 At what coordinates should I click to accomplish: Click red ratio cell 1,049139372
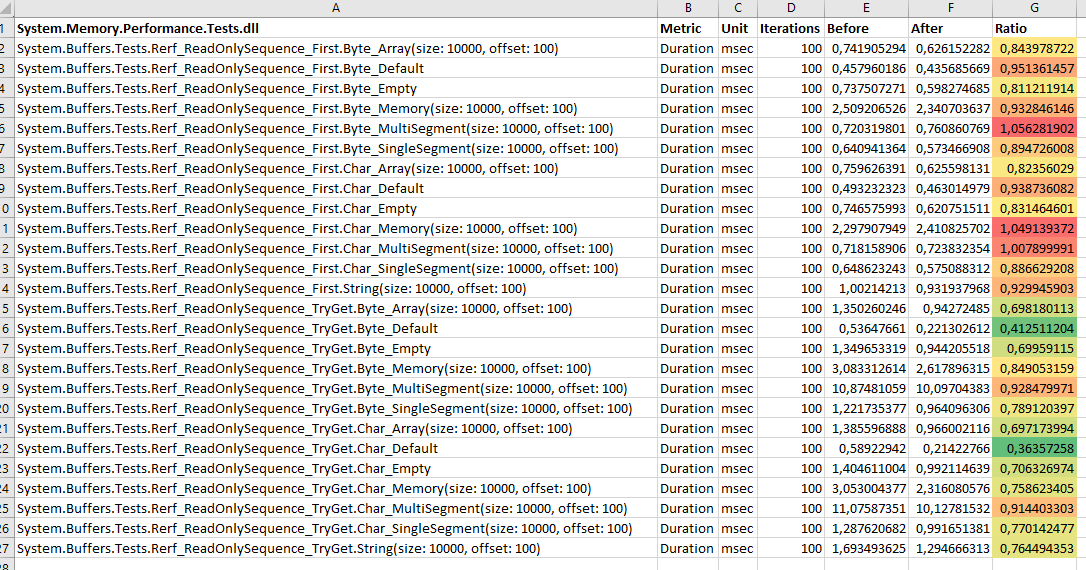[x=1035, y=229]
